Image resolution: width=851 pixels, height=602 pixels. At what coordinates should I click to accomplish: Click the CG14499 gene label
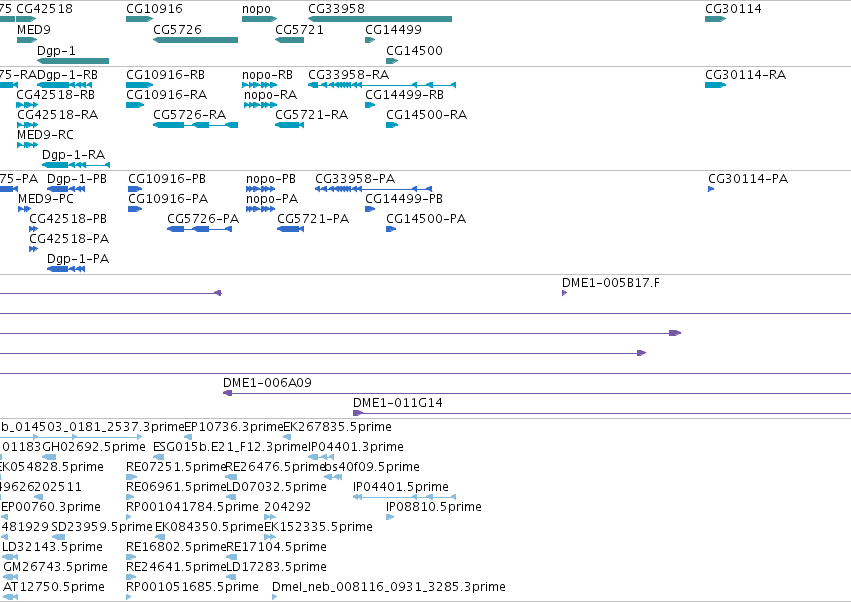point(393,29)
